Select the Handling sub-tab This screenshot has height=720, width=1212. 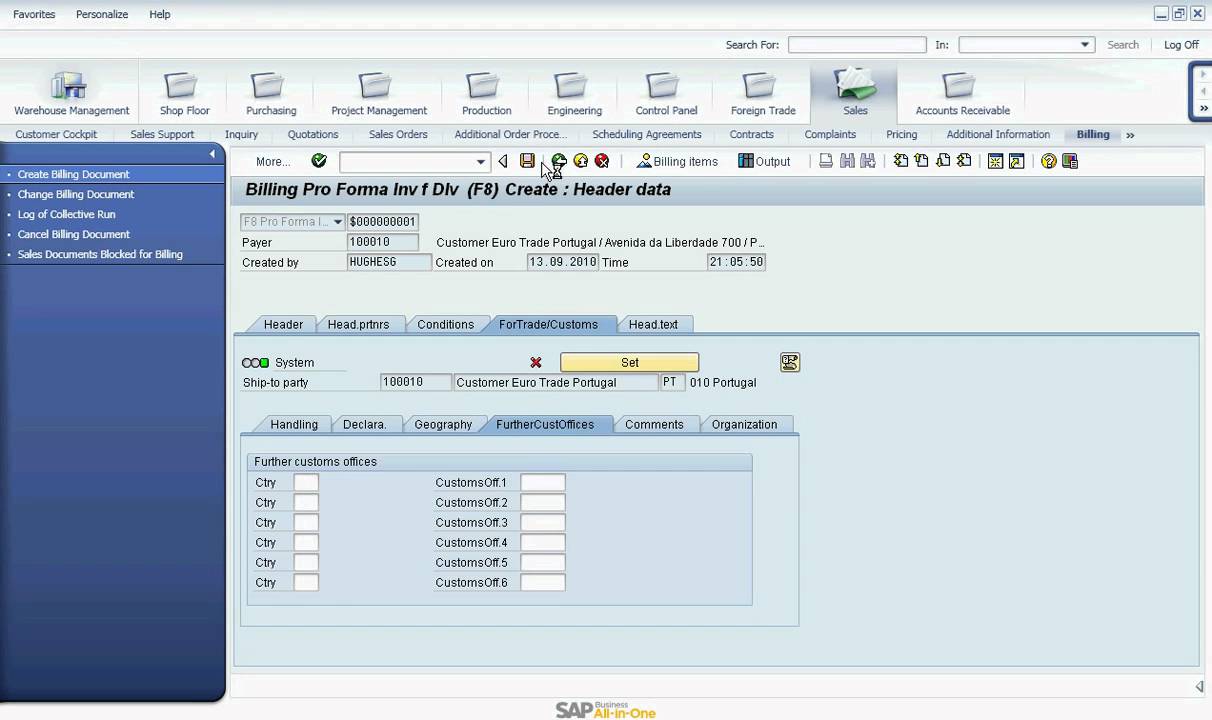[294, 424]
